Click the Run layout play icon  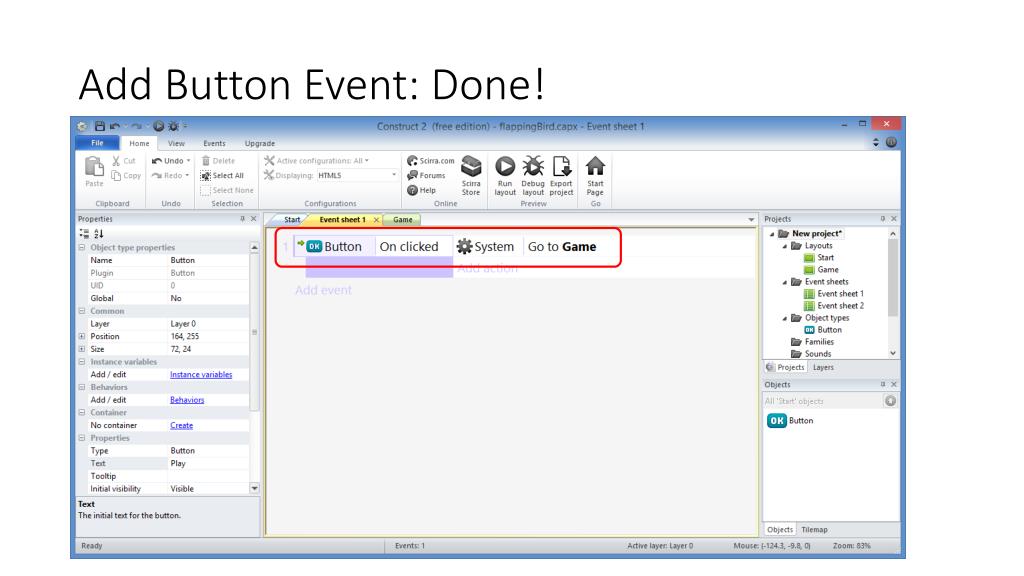pyautogui.click(x=505, y=167)
